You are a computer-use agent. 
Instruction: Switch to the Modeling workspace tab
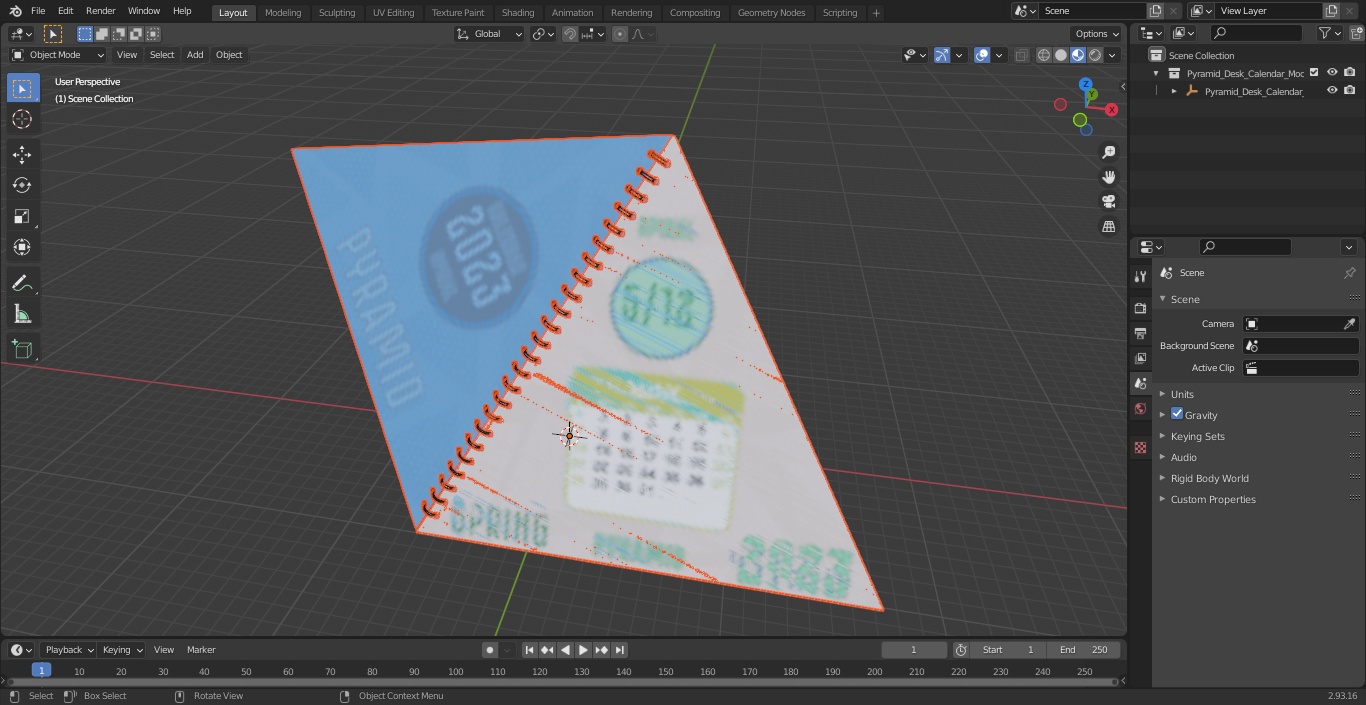[283, 13]
